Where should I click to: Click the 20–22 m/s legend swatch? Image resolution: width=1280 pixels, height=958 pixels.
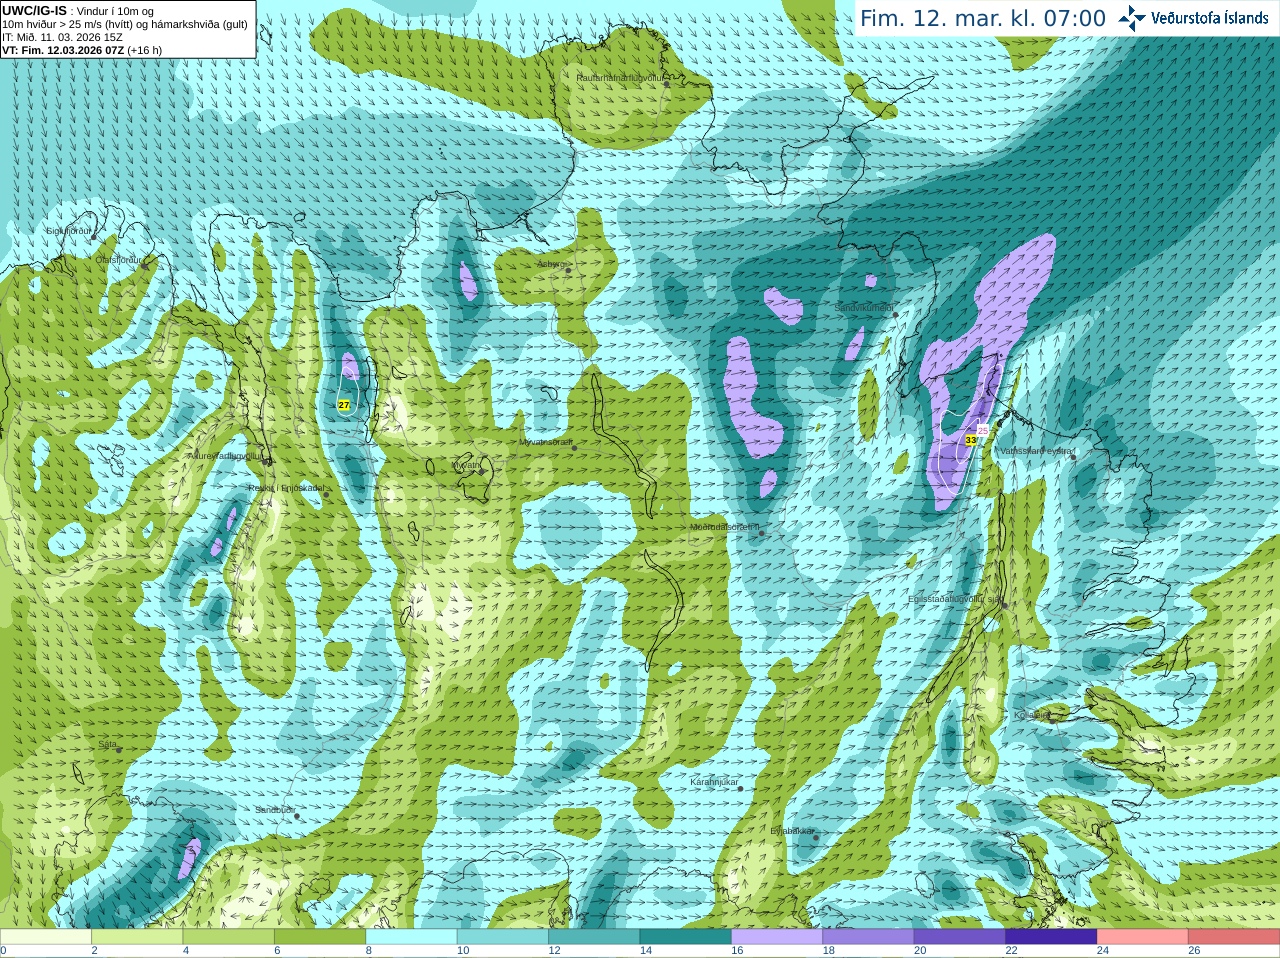pyautogui.click(x=960, y=937)
